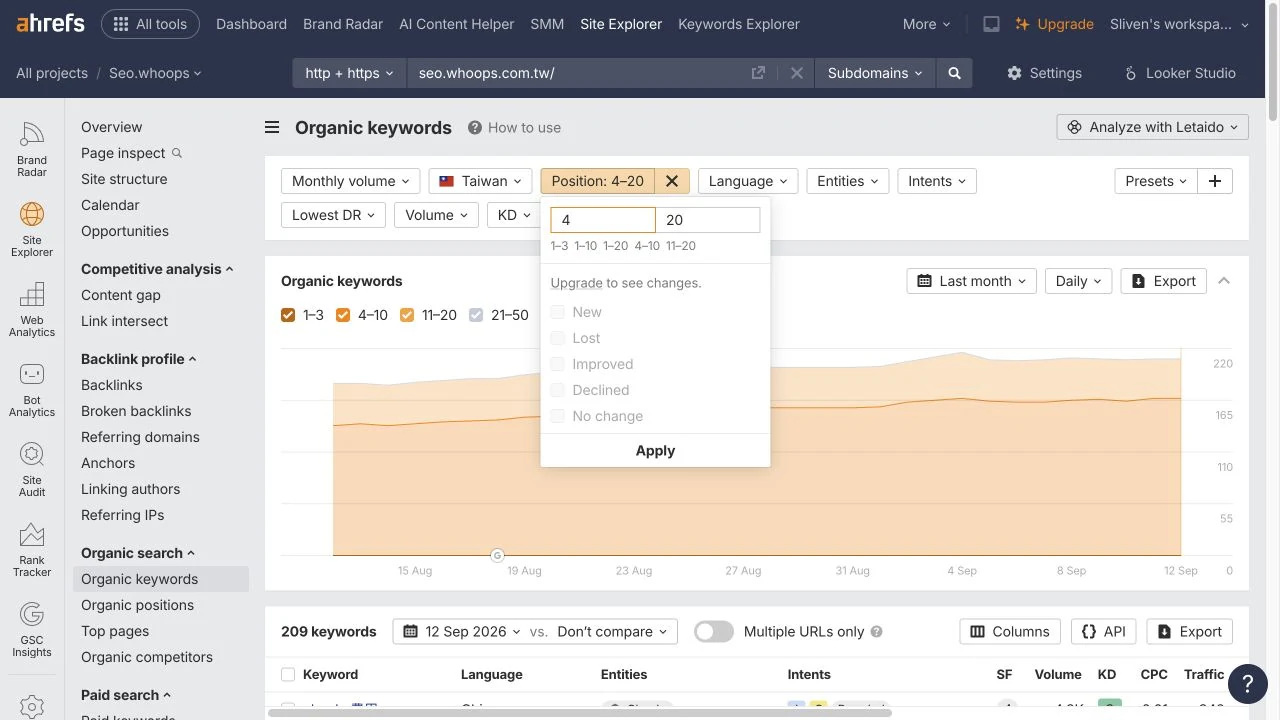Open All tools grid menu

pyautogui.click(x=150, y=24)
